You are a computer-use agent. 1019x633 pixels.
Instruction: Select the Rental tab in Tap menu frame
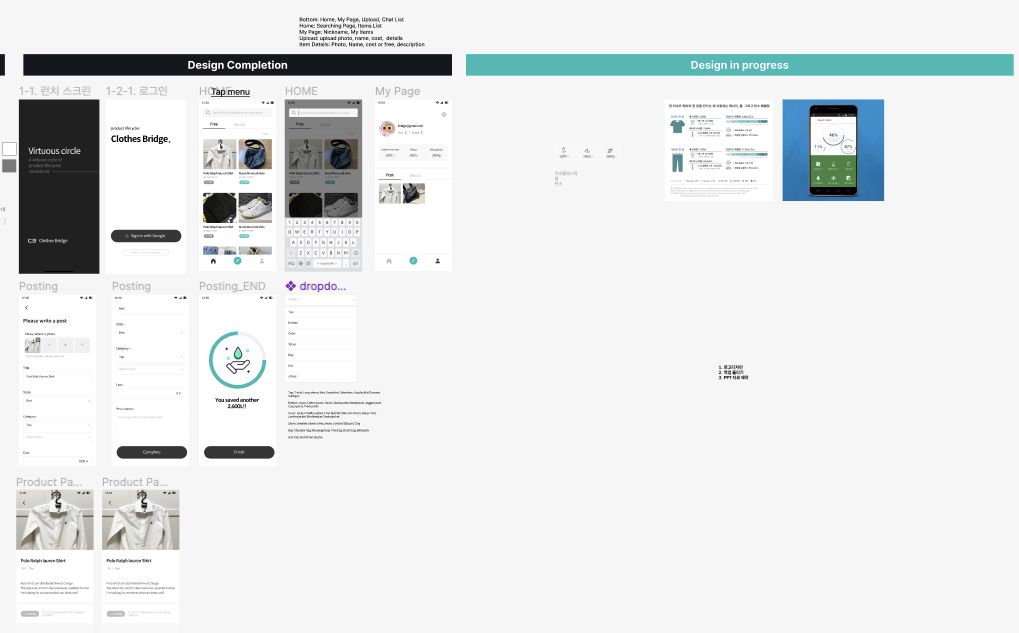[x=239, y=124]
